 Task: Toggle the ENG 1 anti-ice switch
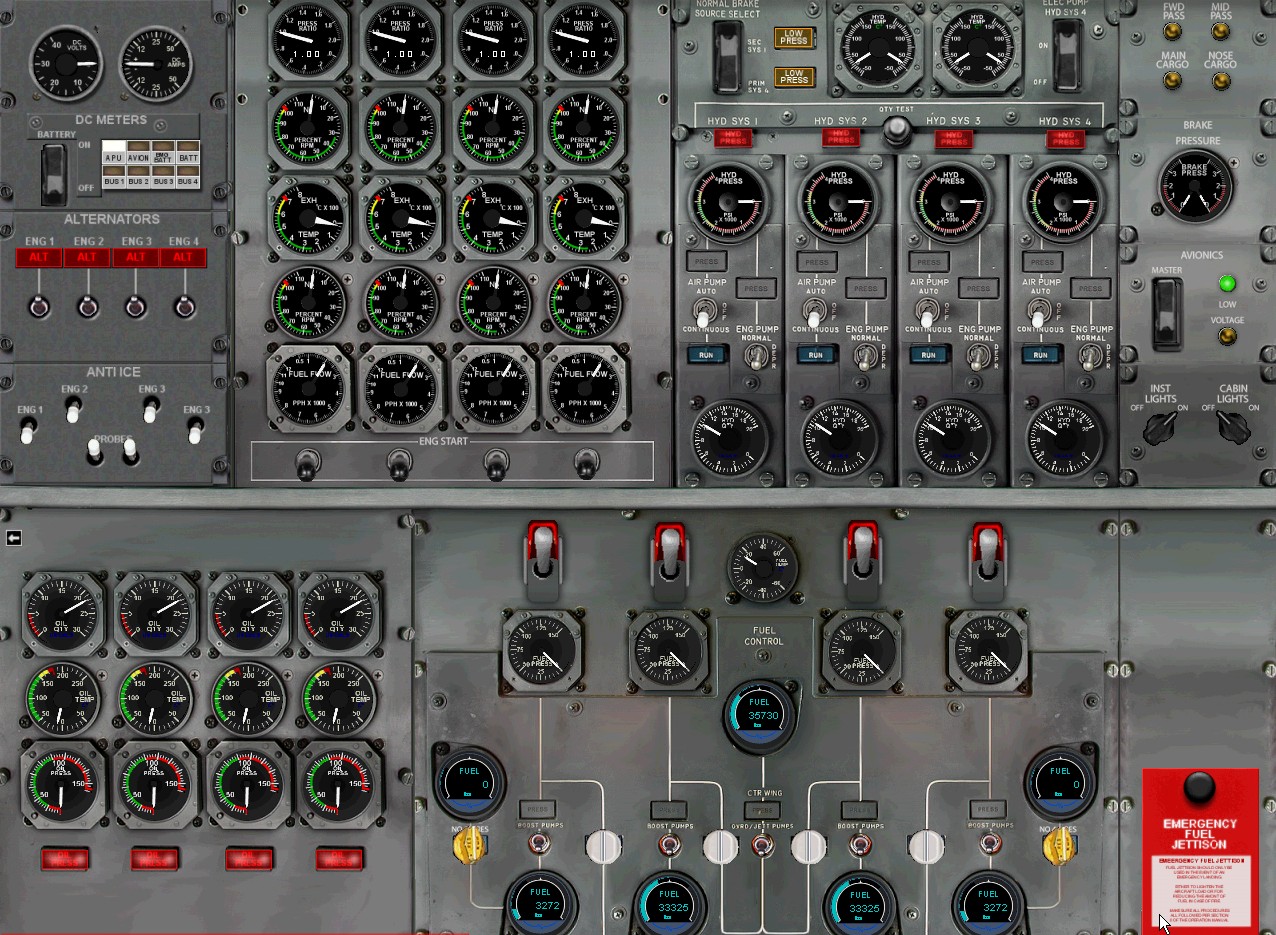tap(29, 431)
